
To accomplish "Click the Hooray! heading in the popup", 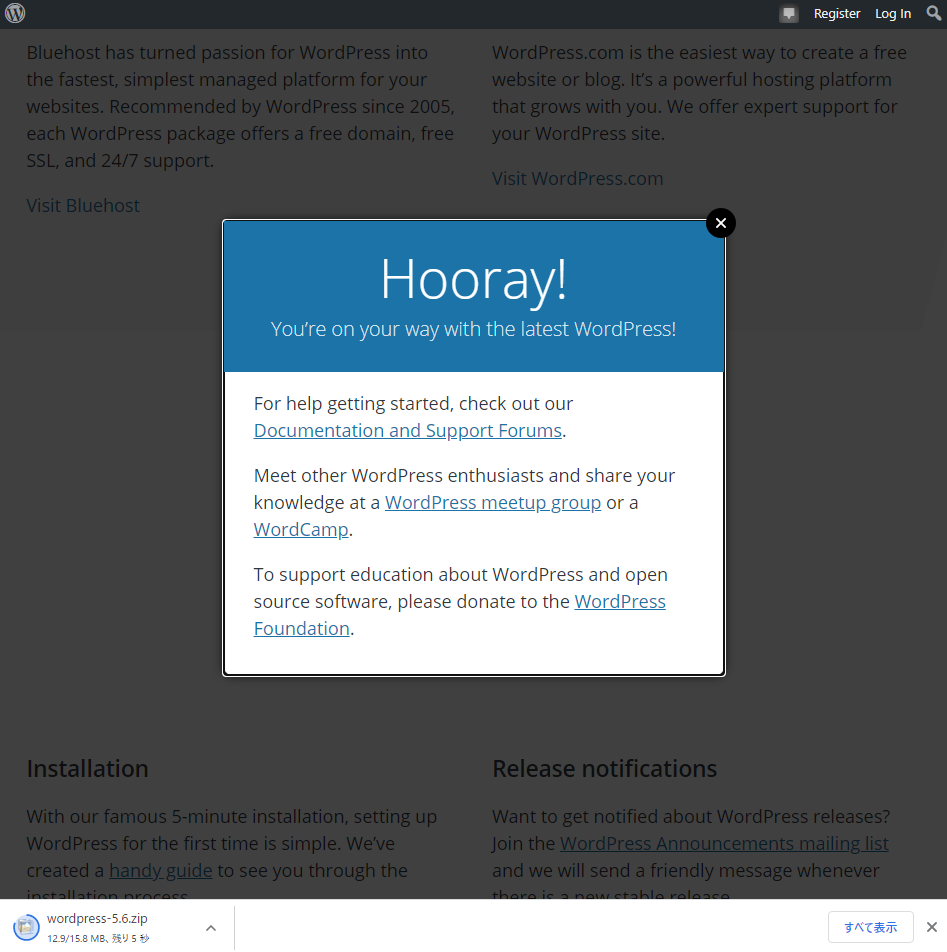I will point(473,279).
